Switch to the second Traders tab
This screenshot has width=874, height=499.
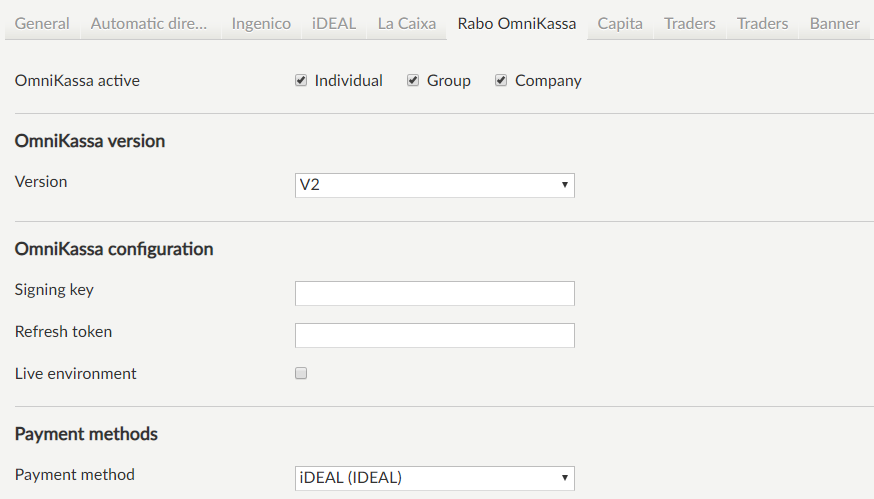pyautogui.click(x=762, y=23)
